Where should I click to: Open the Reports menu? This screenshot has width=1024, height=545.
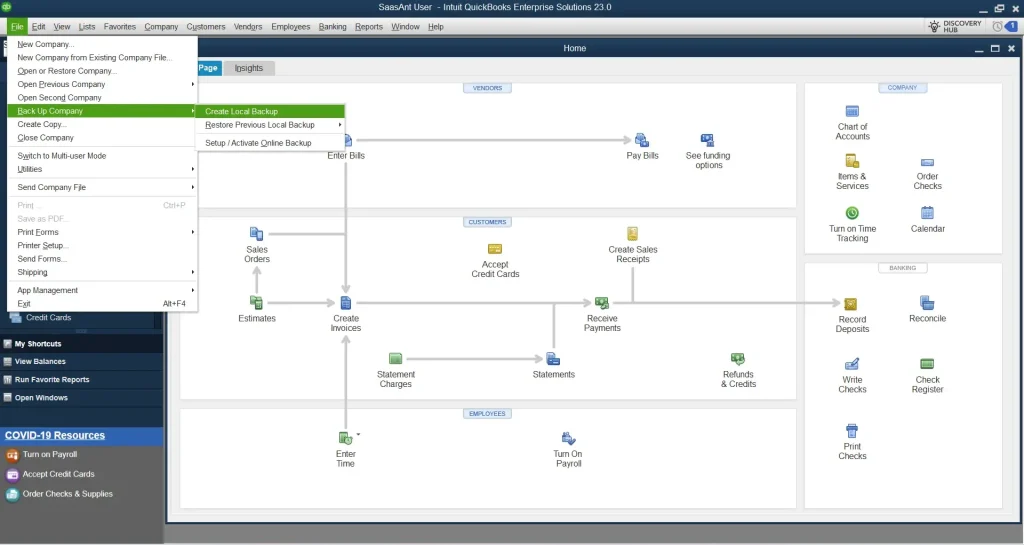pyautogui.click(x=368, y=27)
